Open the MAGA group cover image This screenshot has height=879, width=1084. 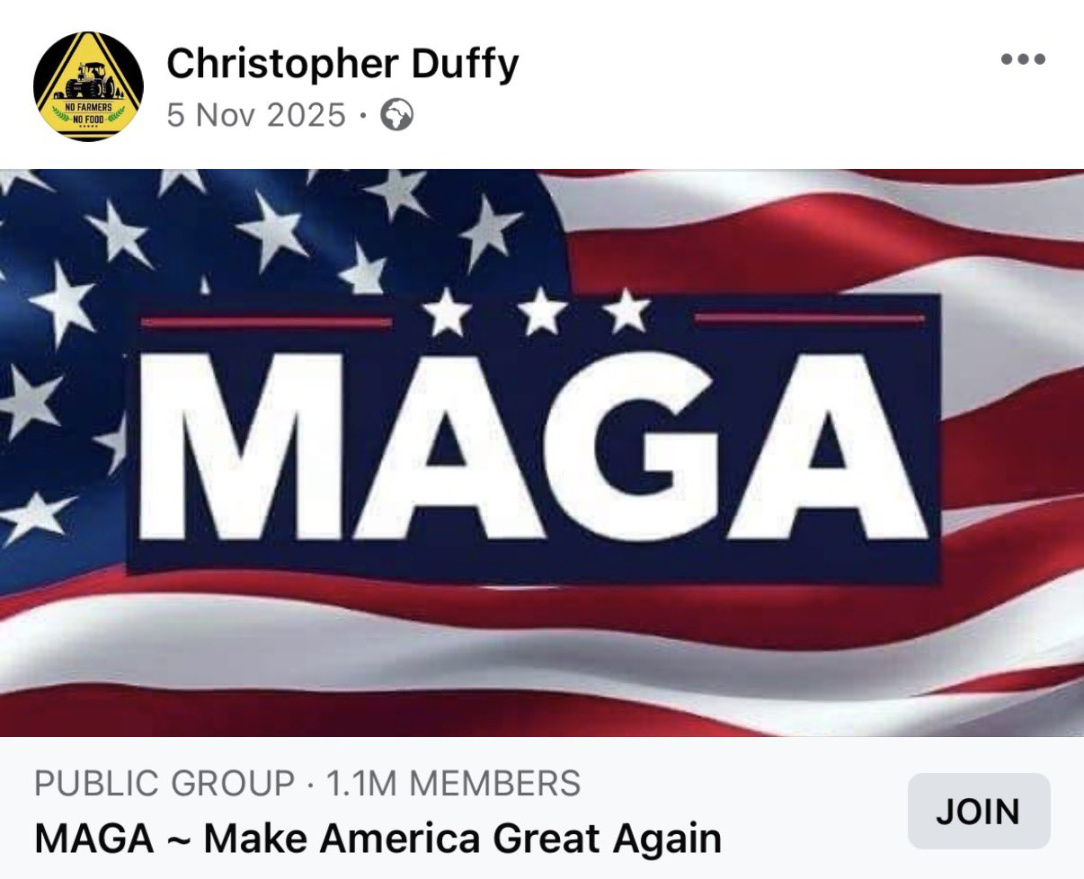click(x=542, y=453)
